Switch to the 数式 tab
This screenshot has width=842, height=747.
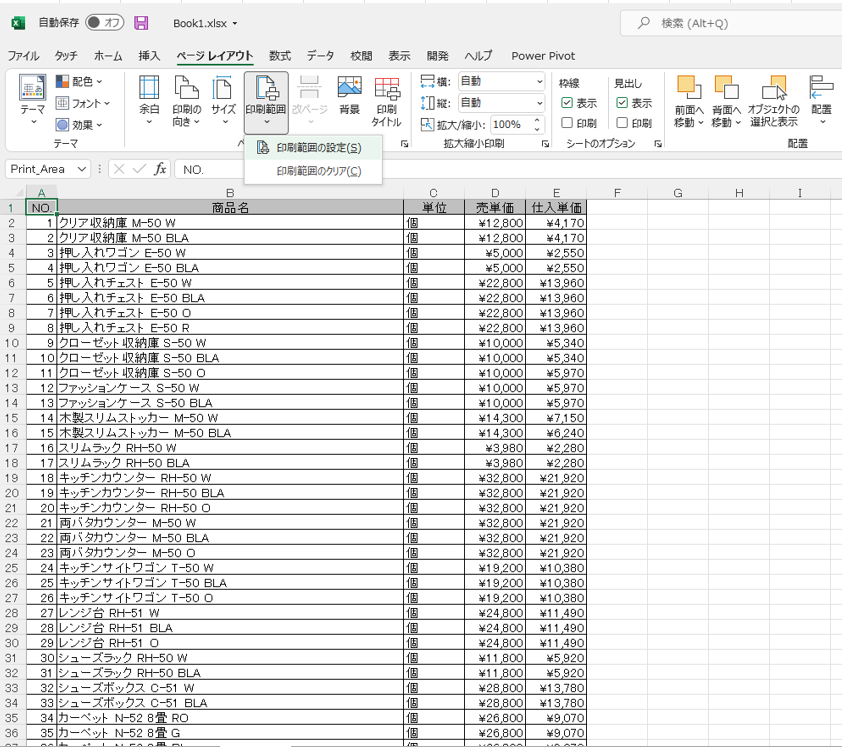pos(280,56)
